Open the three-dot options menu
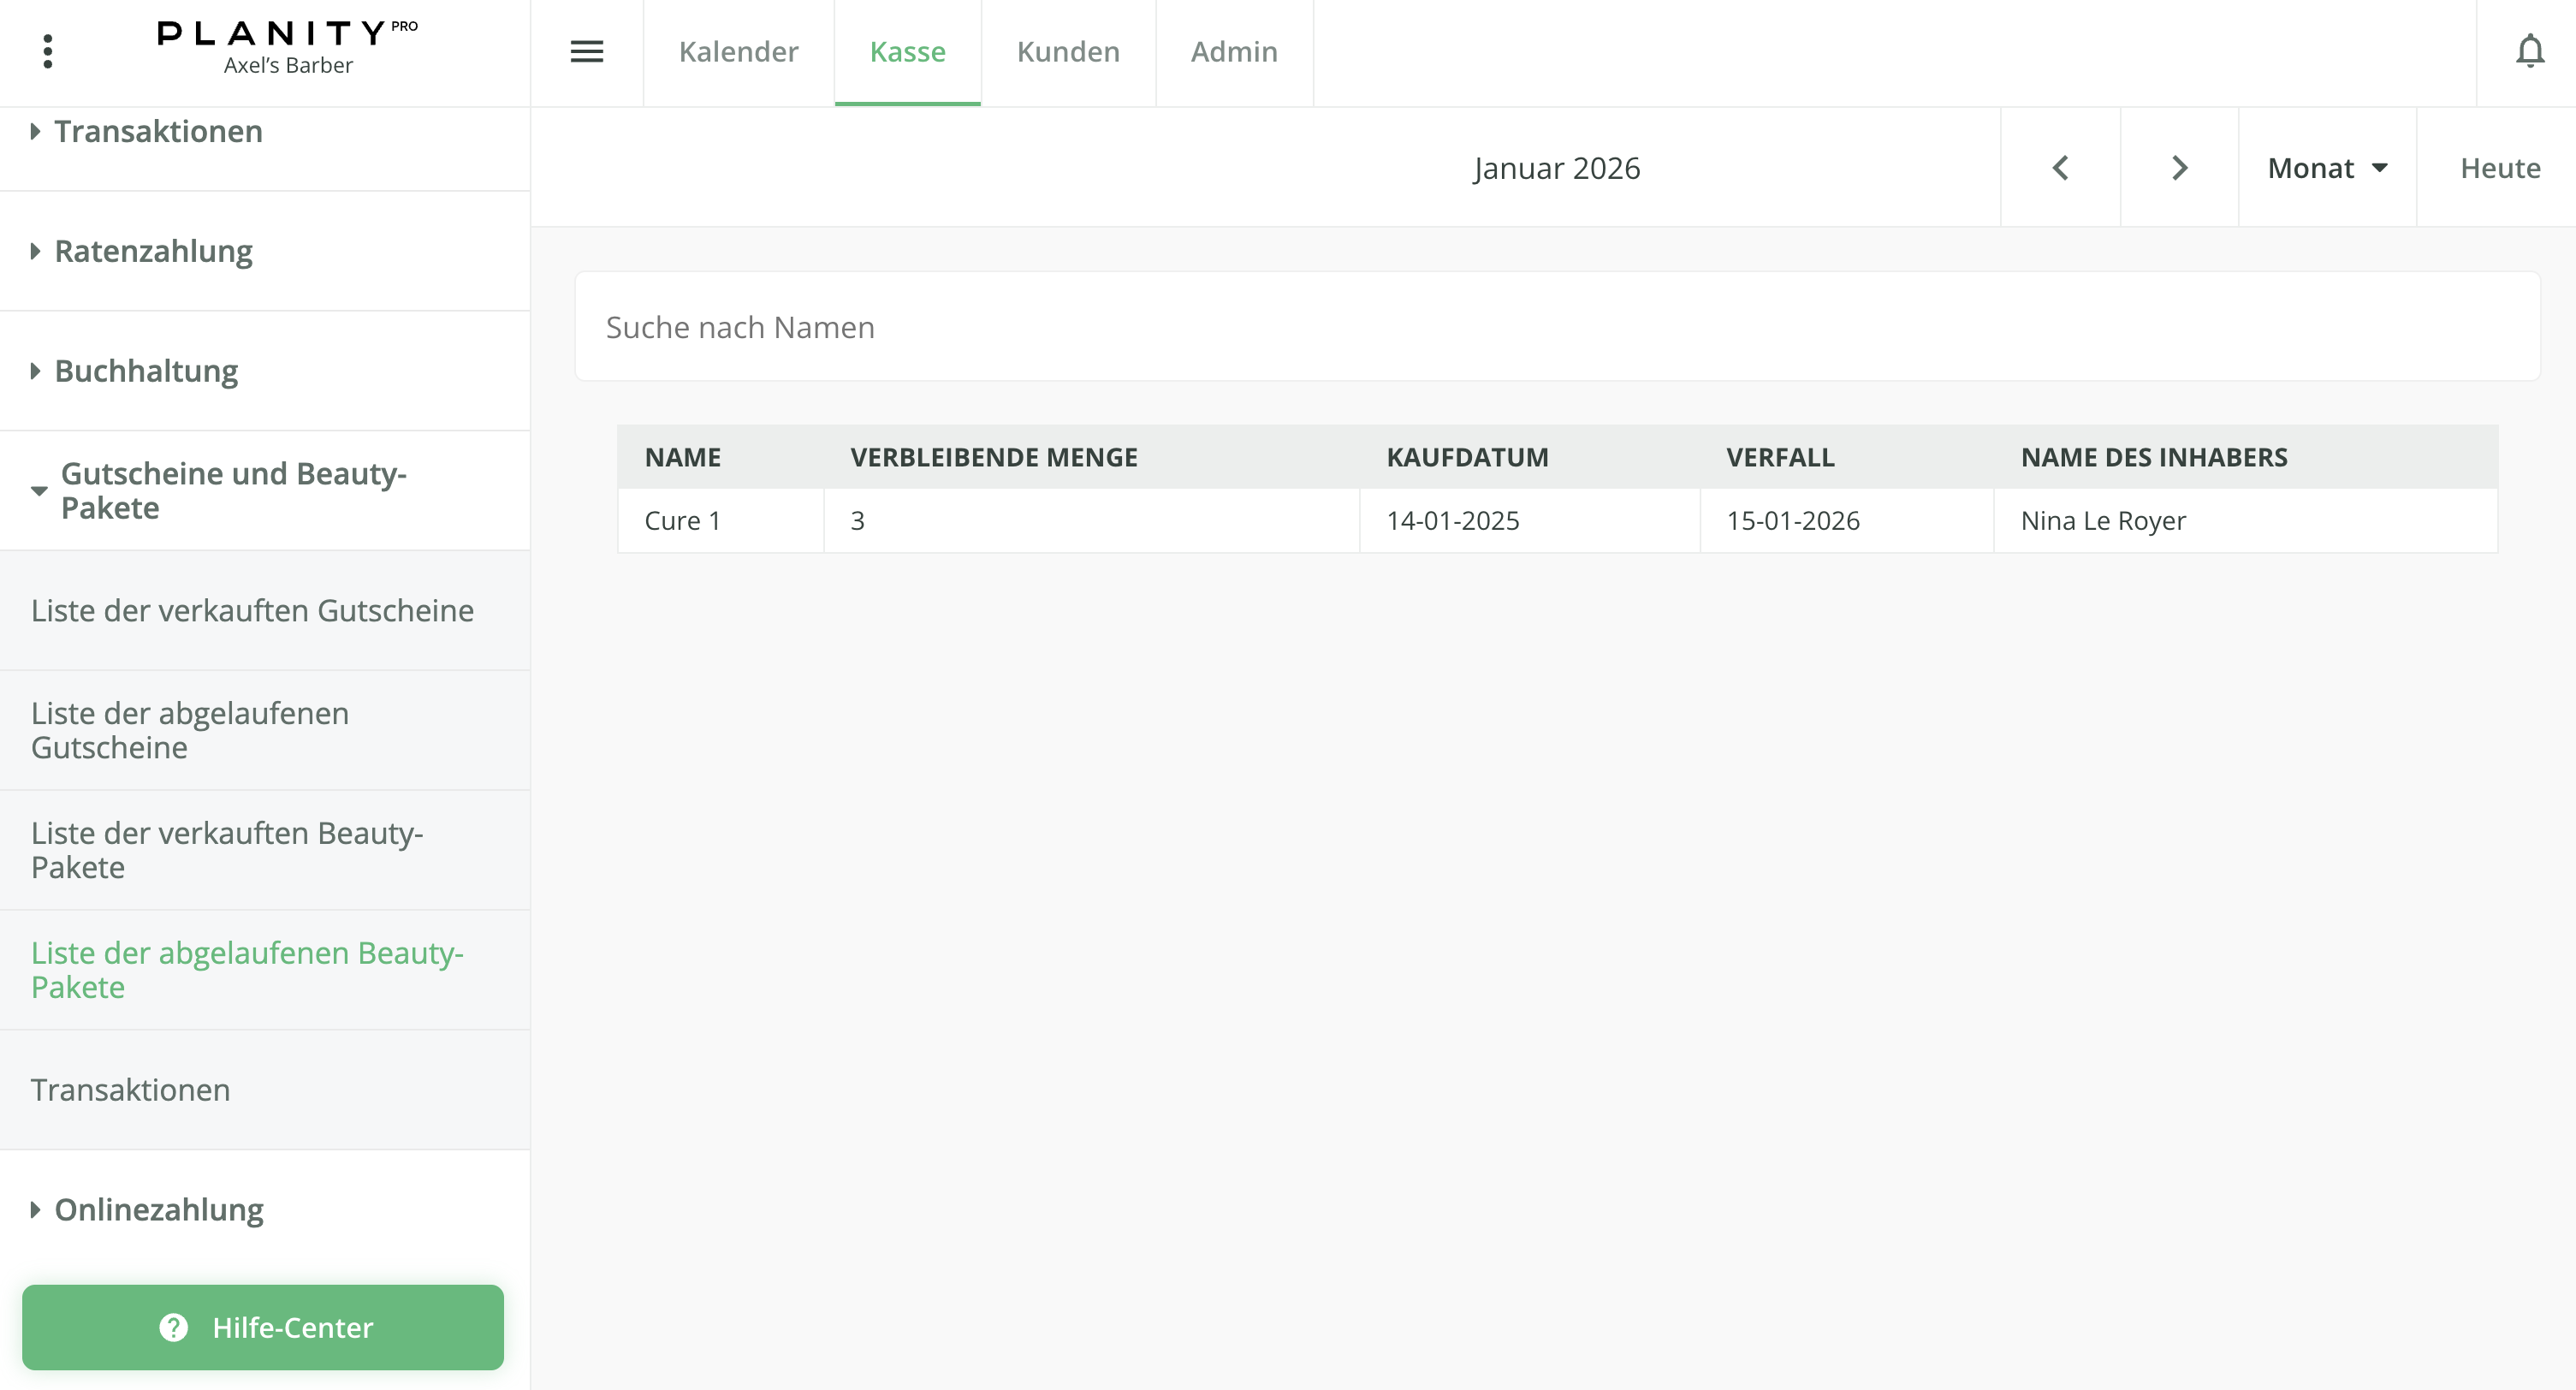The height and width of the screenshot is (1390, 2576). (x=47, y=51)
